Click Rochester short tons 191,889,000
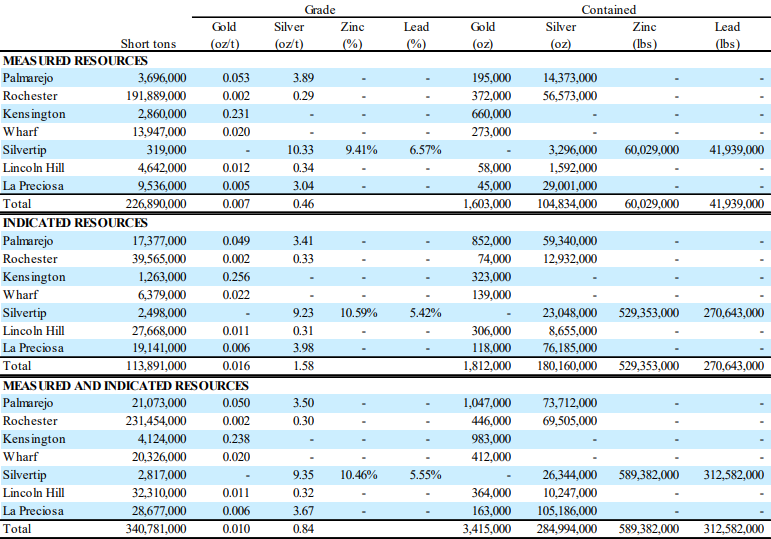Screen dimensions: 771x539 point(156,96)
